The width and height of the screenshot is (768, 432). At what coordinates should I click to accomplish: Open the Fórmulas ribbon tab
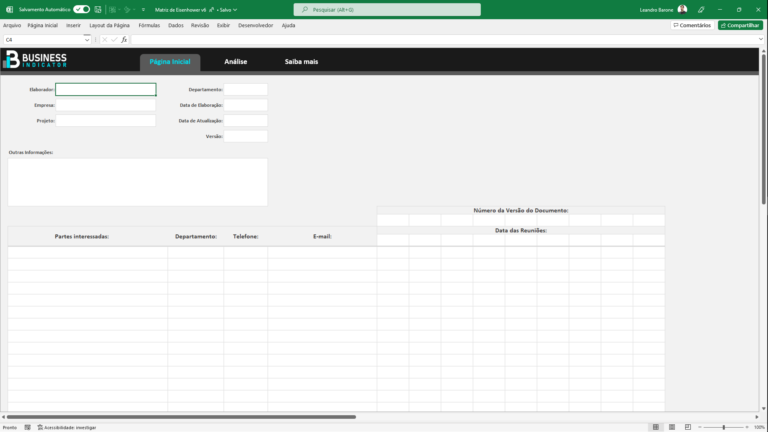[x=149, y=25]
